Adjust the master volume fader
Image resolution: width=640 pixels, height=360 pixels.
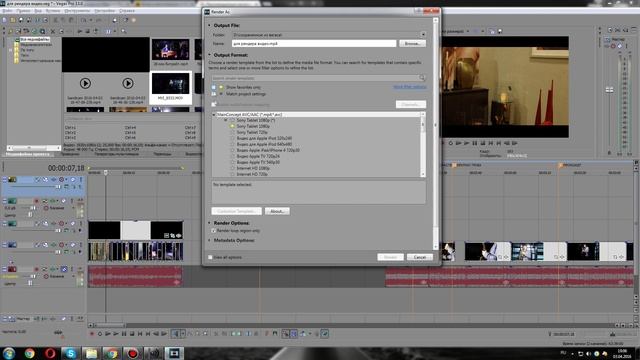click(x=609, y=90)
